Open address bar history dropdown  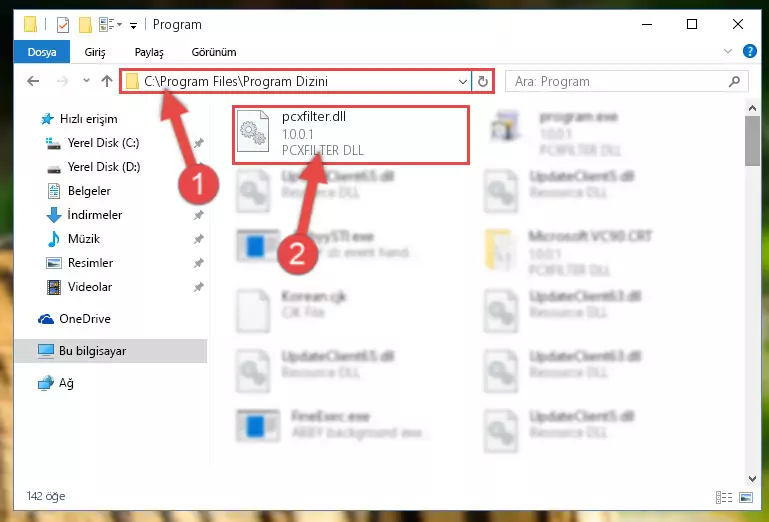click(x=462, y=81)
